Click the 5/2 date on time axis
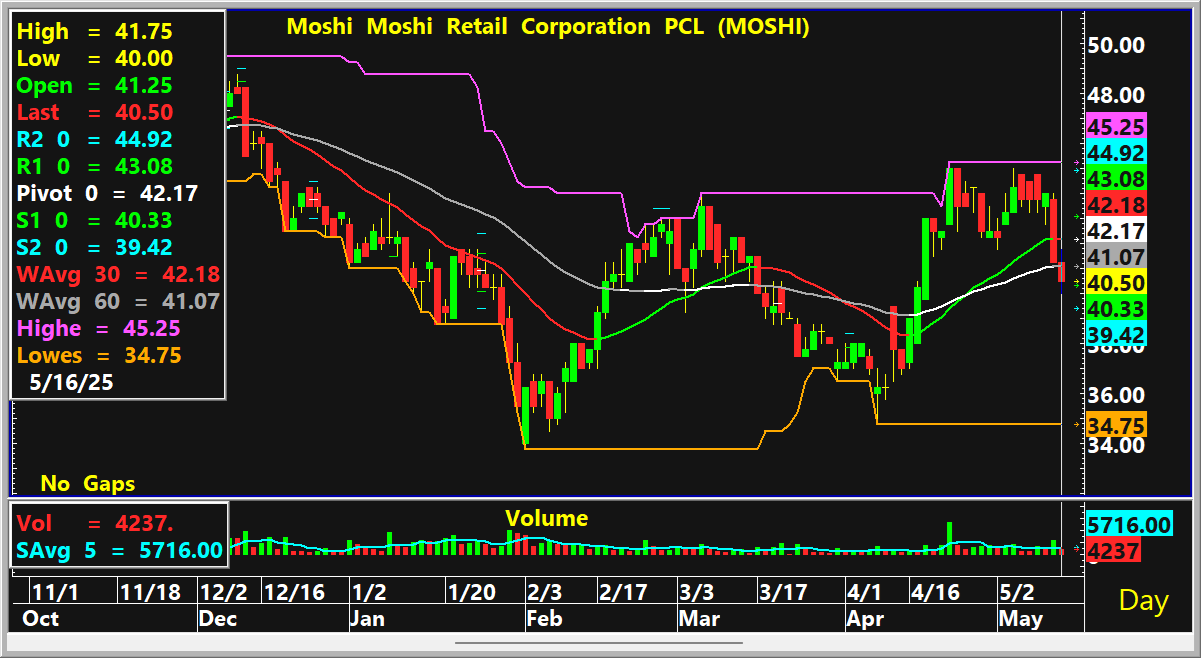This screenshot has height=658, width=1201. click(x=1016, y=592)
